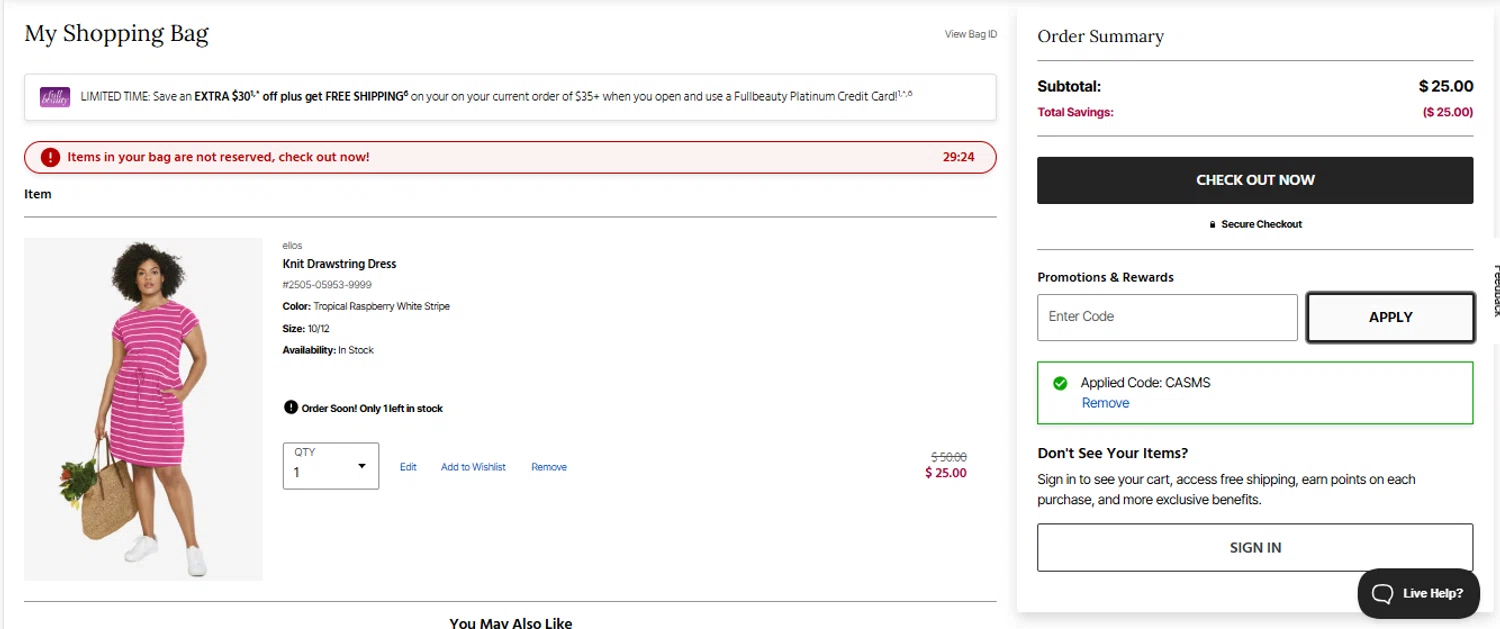Image resolution: width=1500 pixels, height=629 pixels.
Task: Click the 'Availability: In Stock' text
Action: pyautogui.click(x=328, y=351)
